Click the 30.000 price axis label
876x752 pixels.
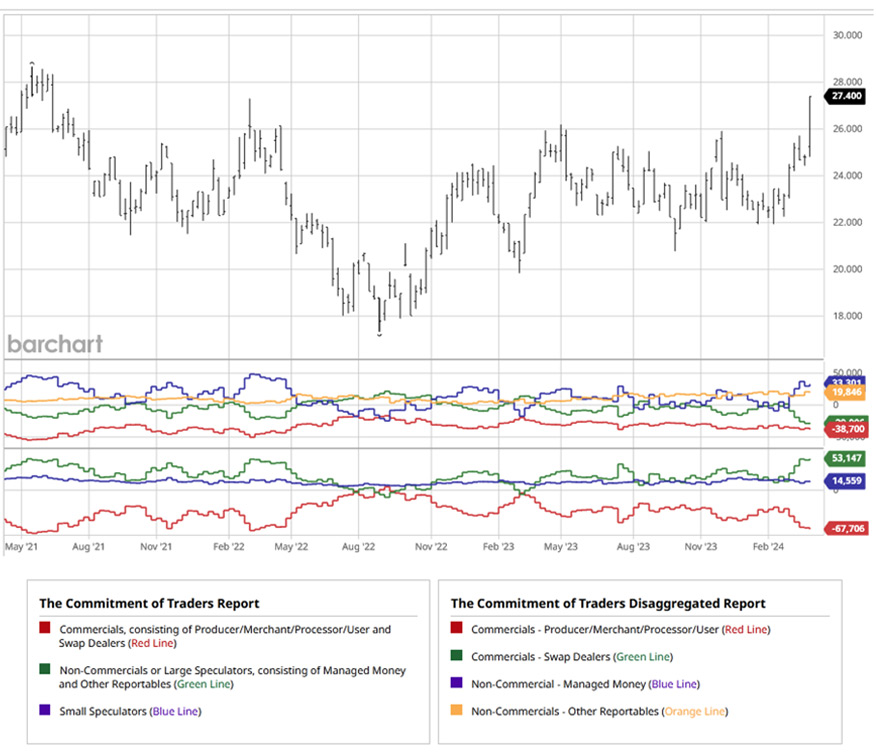(846, 35)
